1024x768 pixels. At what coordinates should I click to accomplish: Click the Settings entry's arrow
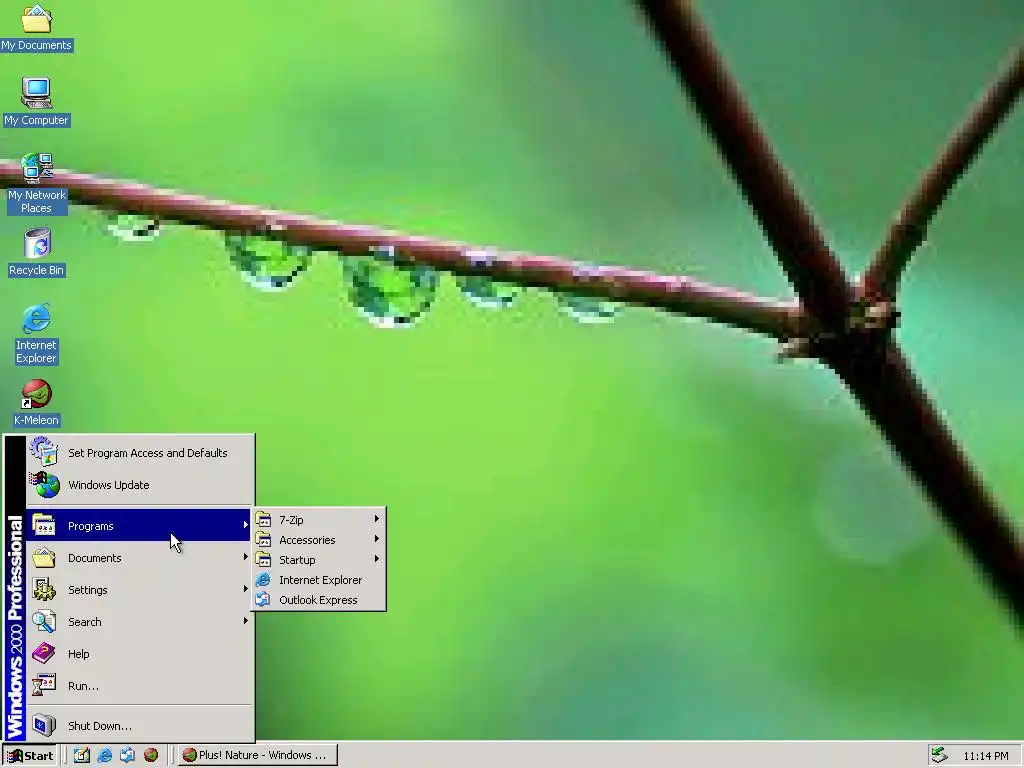point(245,589)
